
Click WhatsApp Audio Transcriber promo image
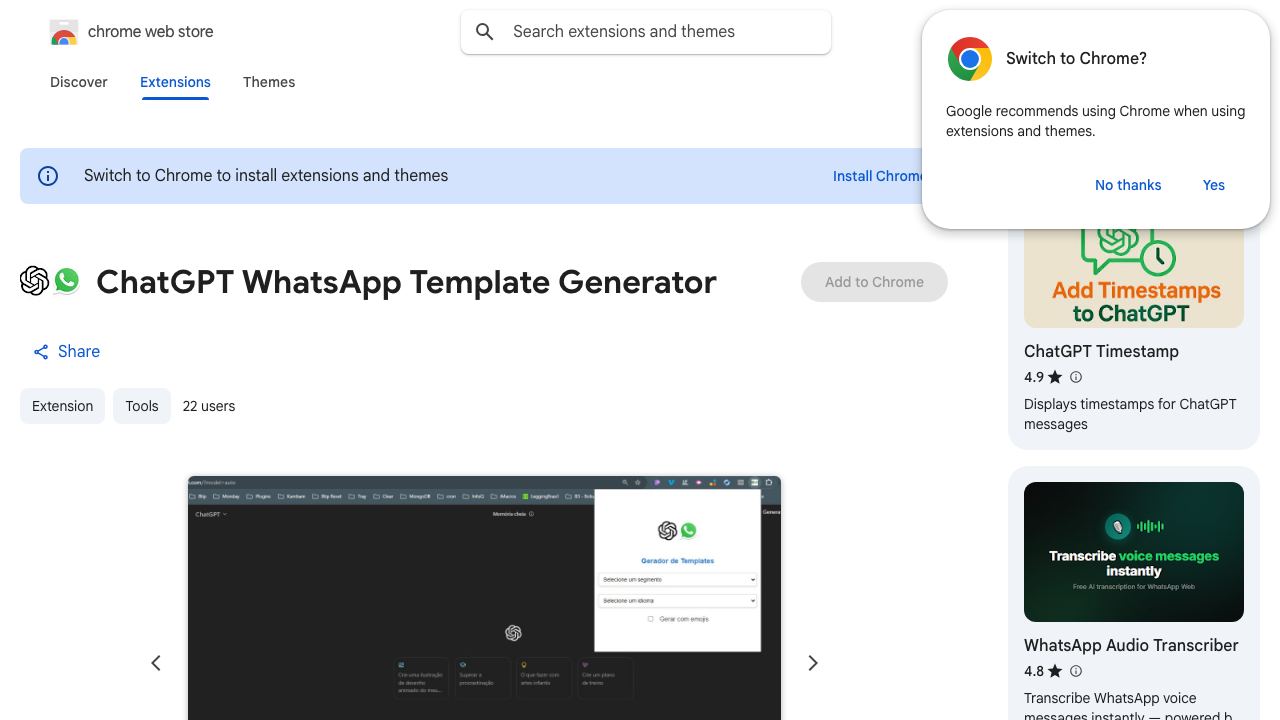pos(1134,552)
